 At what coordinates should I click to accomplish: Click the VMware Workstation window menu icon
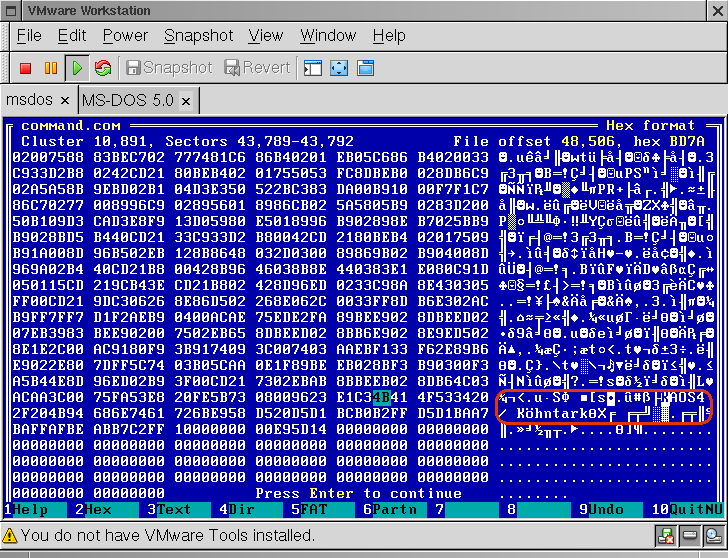(12, 10)
